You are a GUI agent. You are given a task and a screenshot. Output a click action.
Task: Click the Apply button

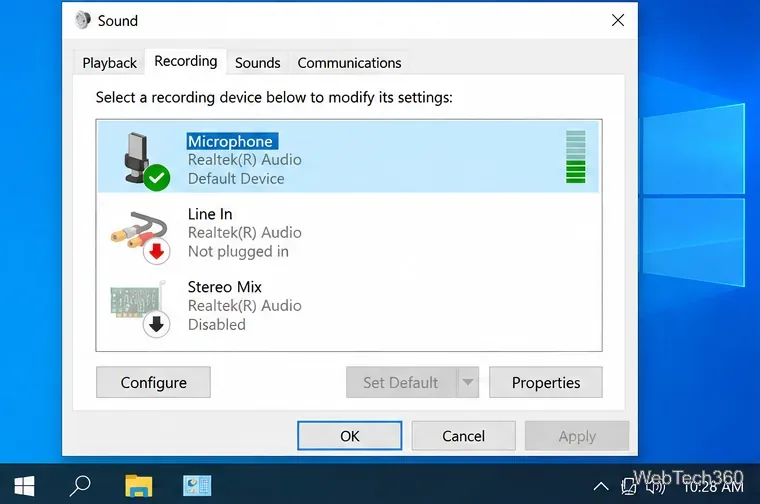tap(577, 436)
